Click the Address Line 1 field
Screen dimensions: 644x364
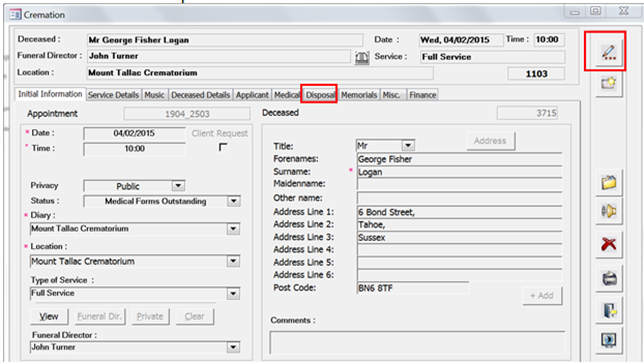pos(459,212)
